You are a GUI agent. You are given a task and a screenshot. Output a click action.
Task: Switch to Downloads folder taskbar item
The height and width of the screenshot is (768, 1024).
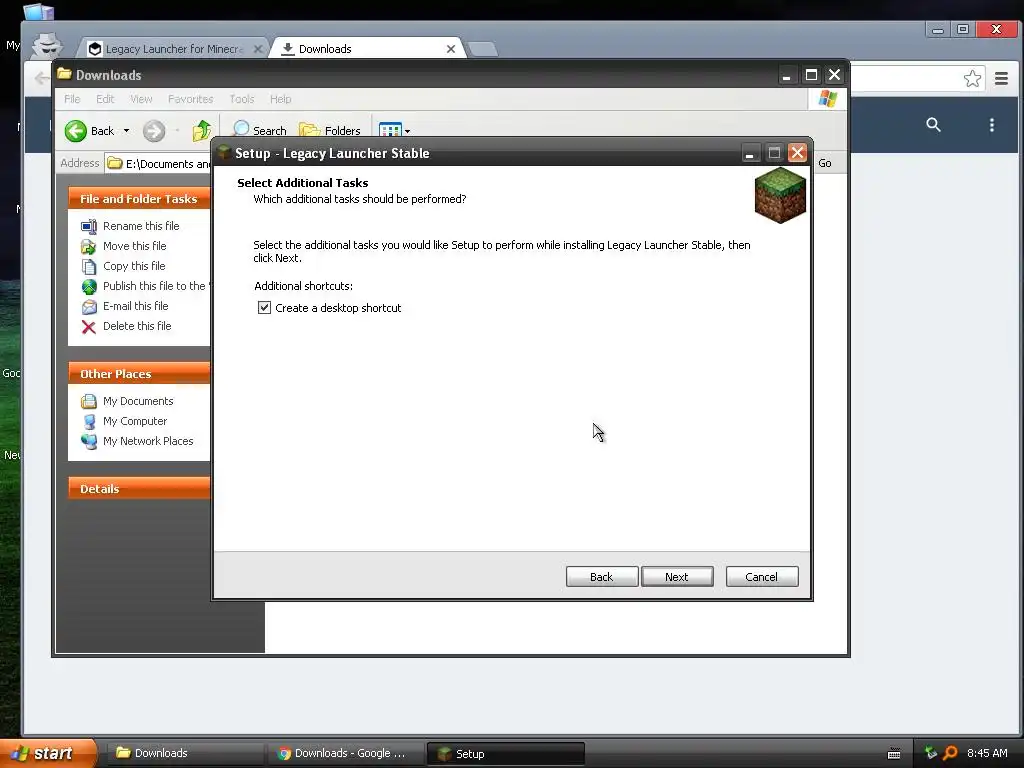tap(185, 753)
